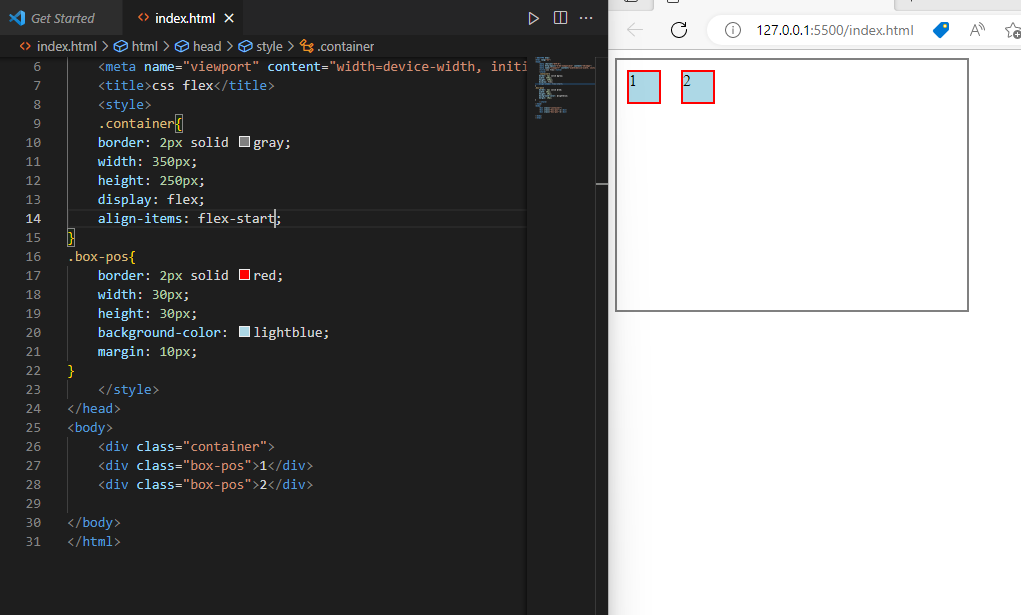Switch to the Get Started tab
This screenshot has width=1021, height=615.
(x=61, y=18)
